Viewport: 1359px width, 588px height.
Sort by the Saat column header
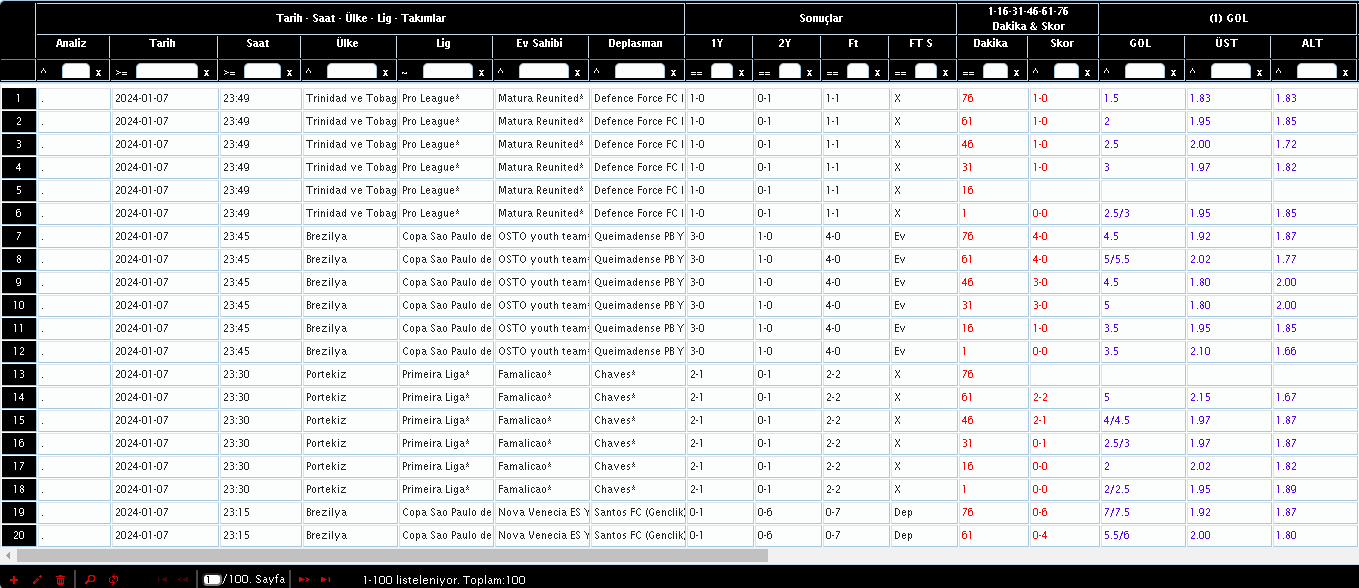pyautogui.click(x=259, y=44)
